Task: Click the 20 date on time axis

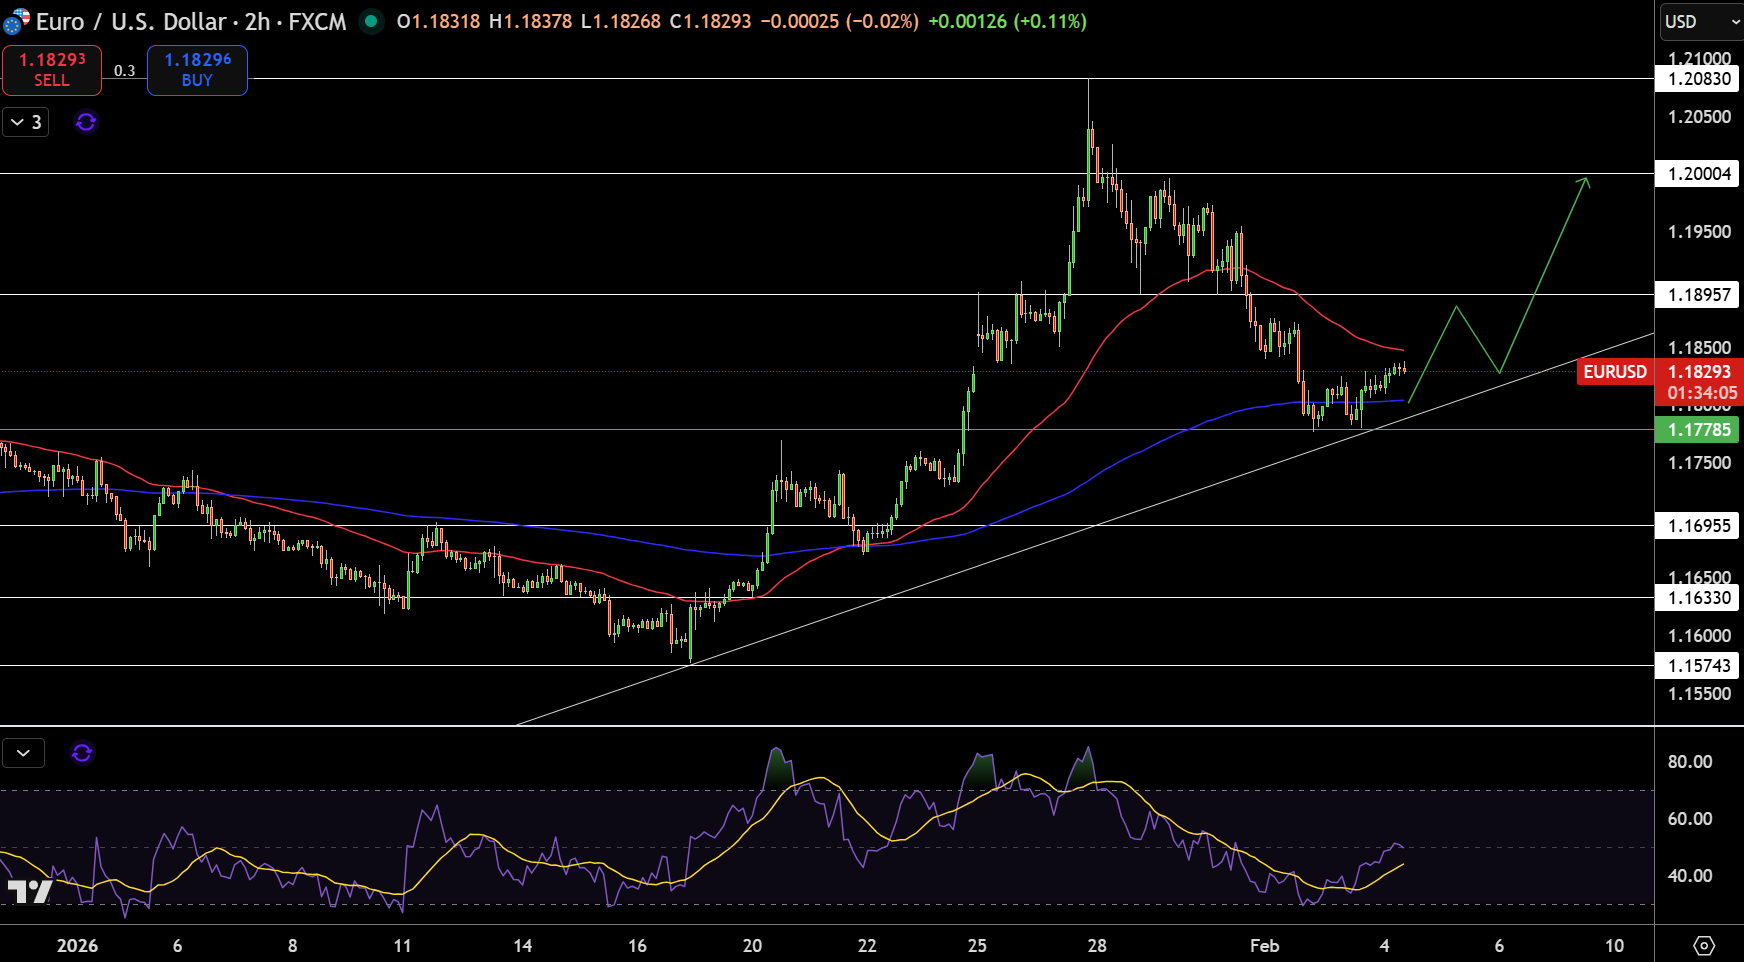Action: click(752, 945)
